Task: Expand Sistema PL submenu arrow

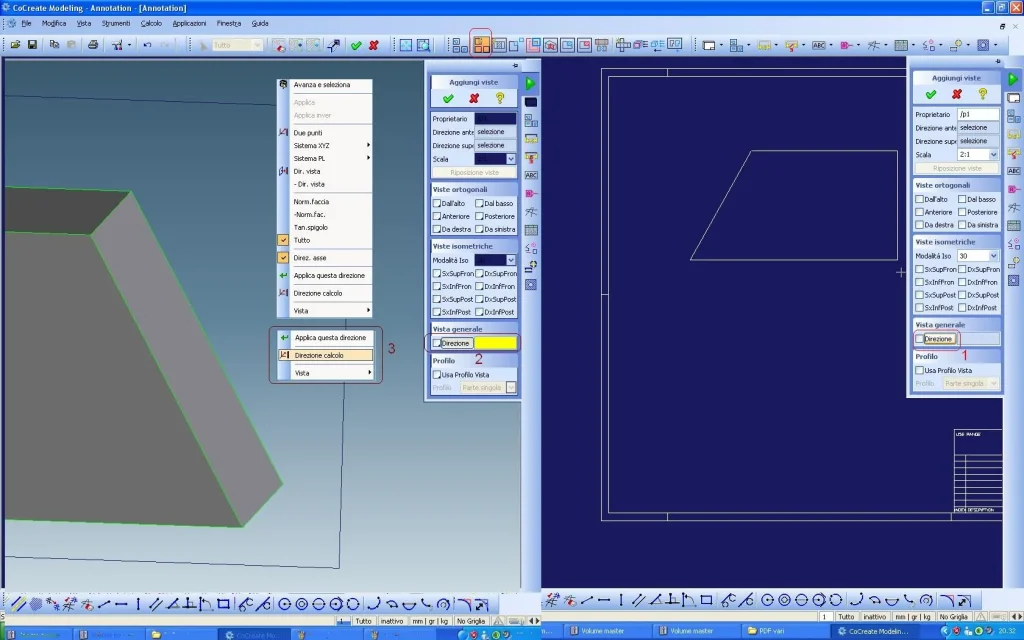Action: [x=368, y=158]
